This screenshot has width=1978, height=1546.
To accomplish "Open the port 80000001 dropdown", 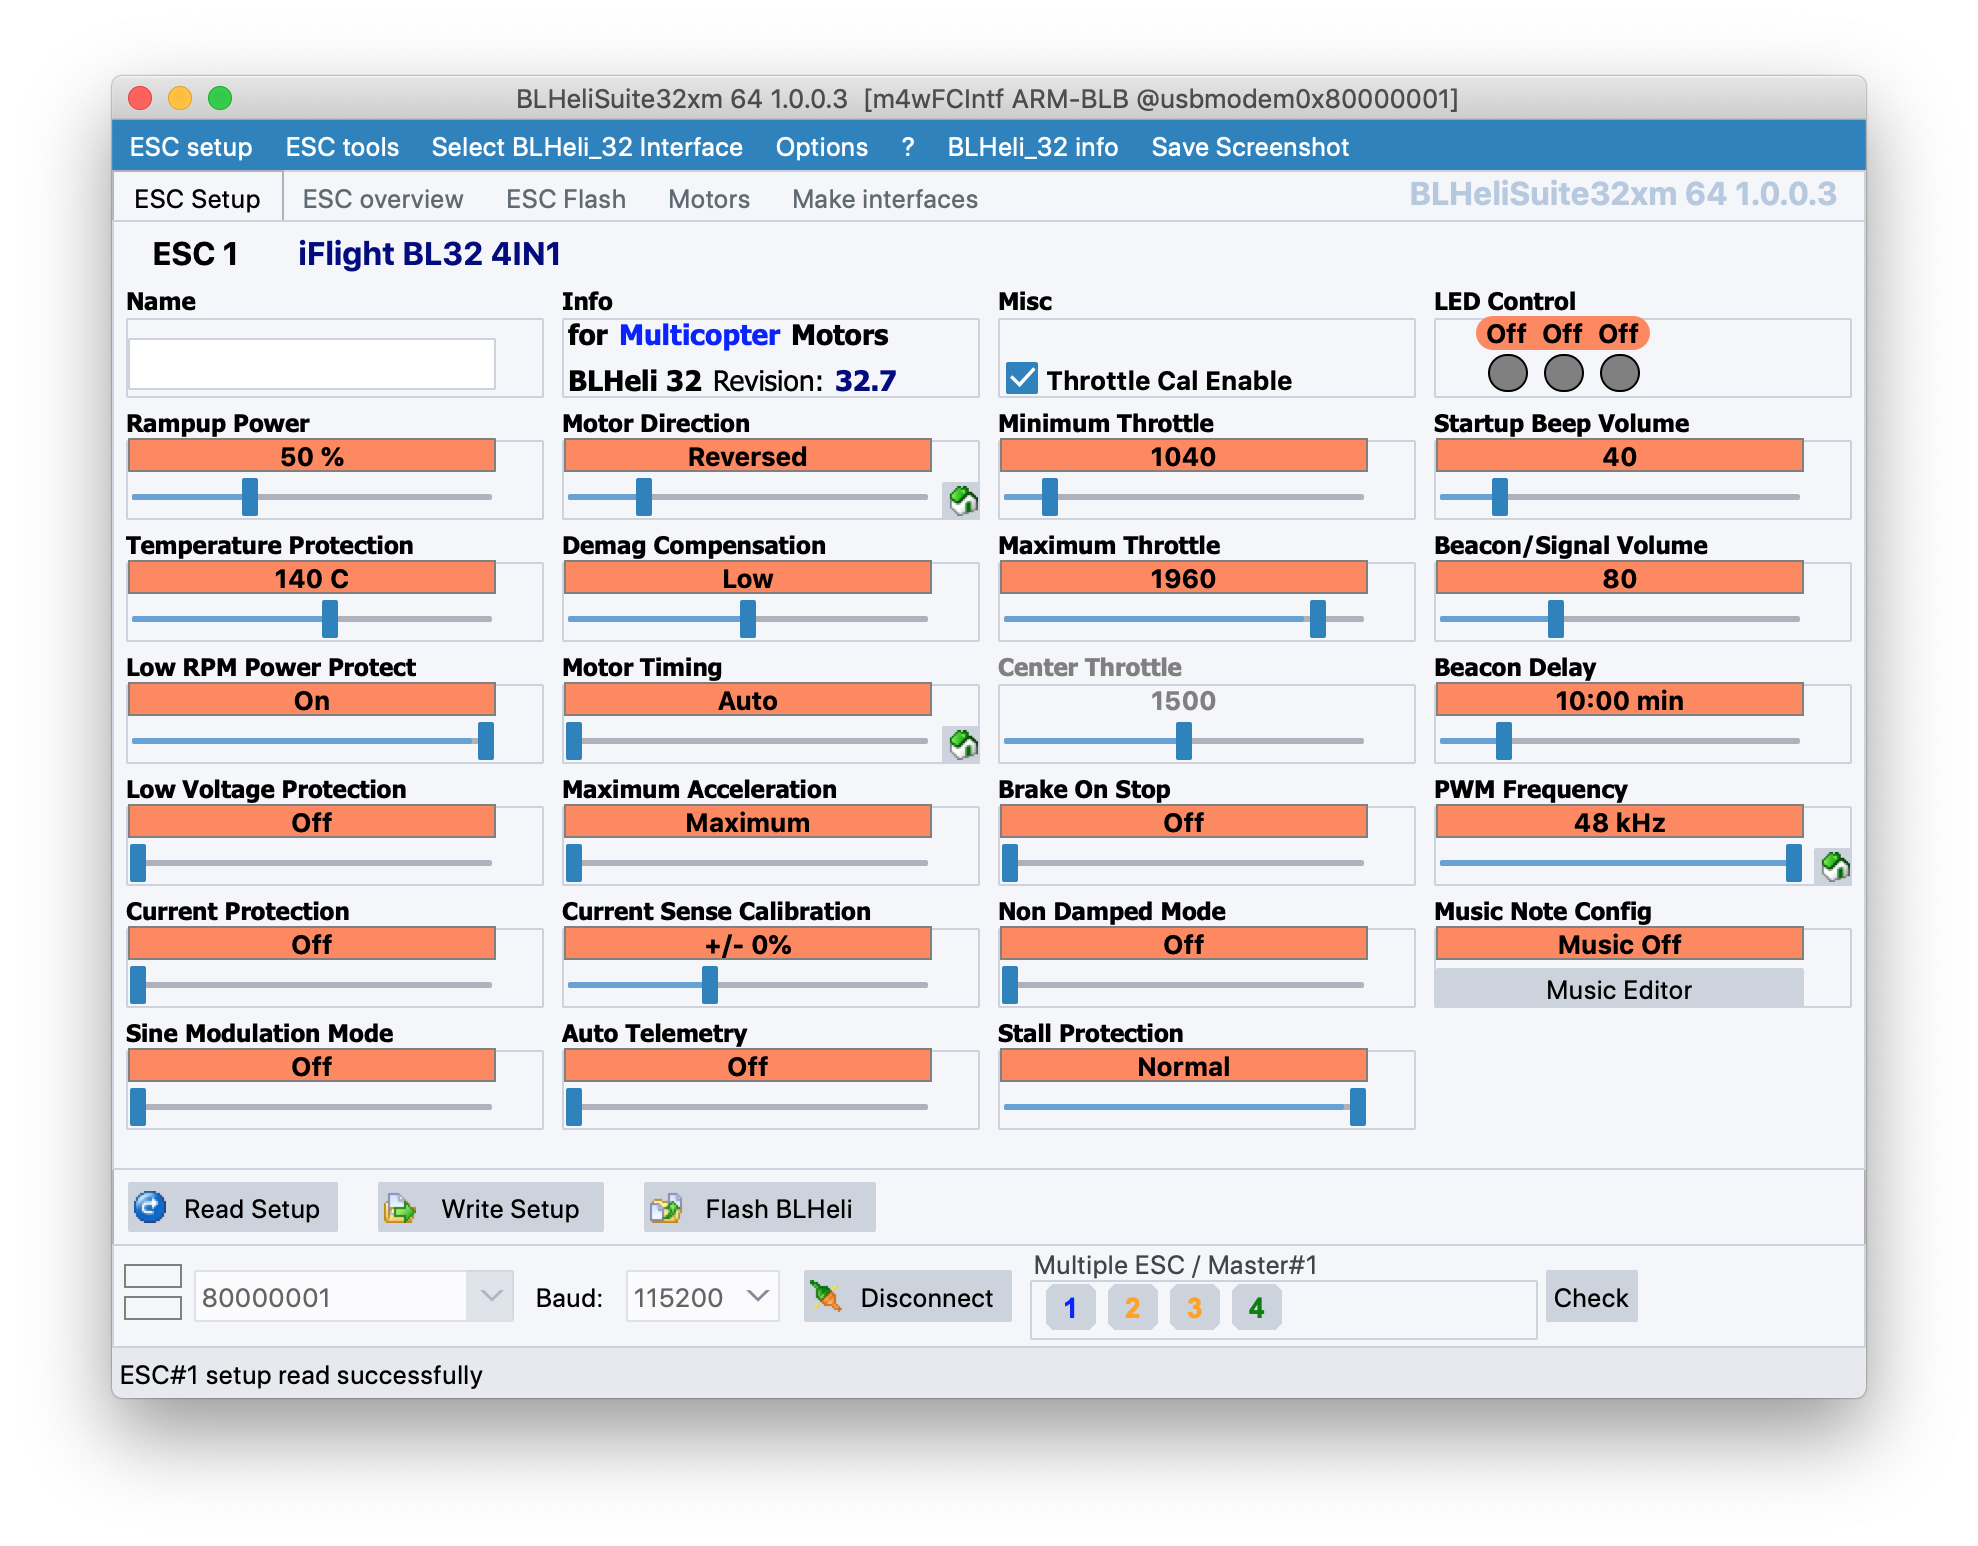I will click(490, 1296).
